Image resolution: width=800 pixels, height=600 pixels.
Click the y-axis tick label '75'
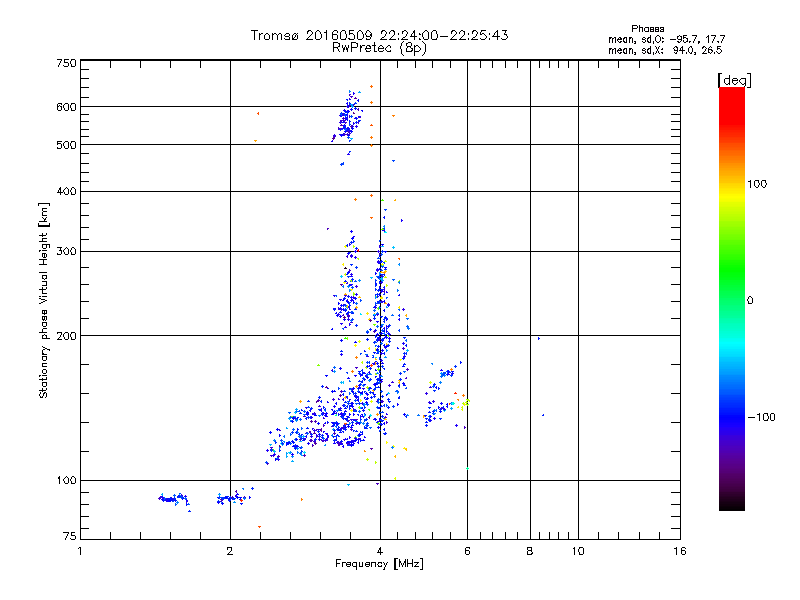coord(70,536)
